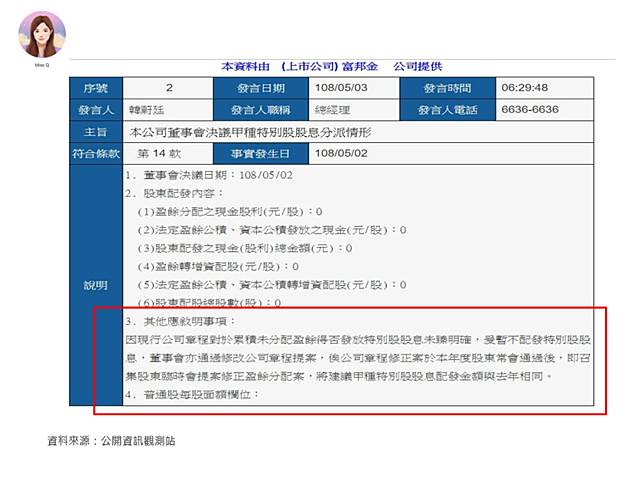Click the 事實發生日 value 108/05/02
Viewport: 644px width, 483px height.
tap(343, 153)
